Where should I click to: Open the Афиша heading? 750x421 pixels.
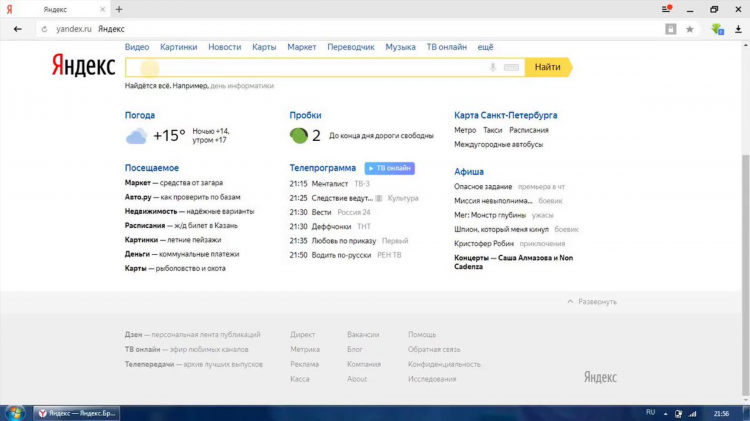click(x=469, y=172)
